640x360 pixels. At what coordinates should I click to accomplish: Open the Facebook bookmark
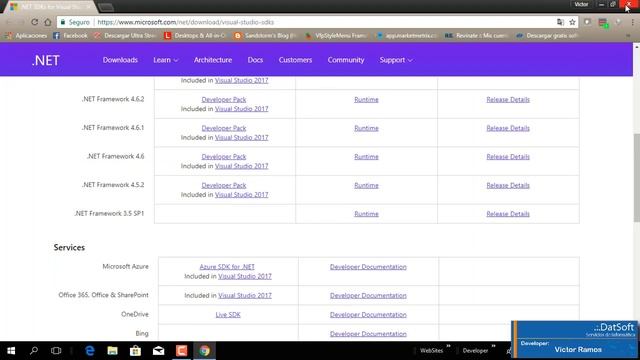[70, 36]
